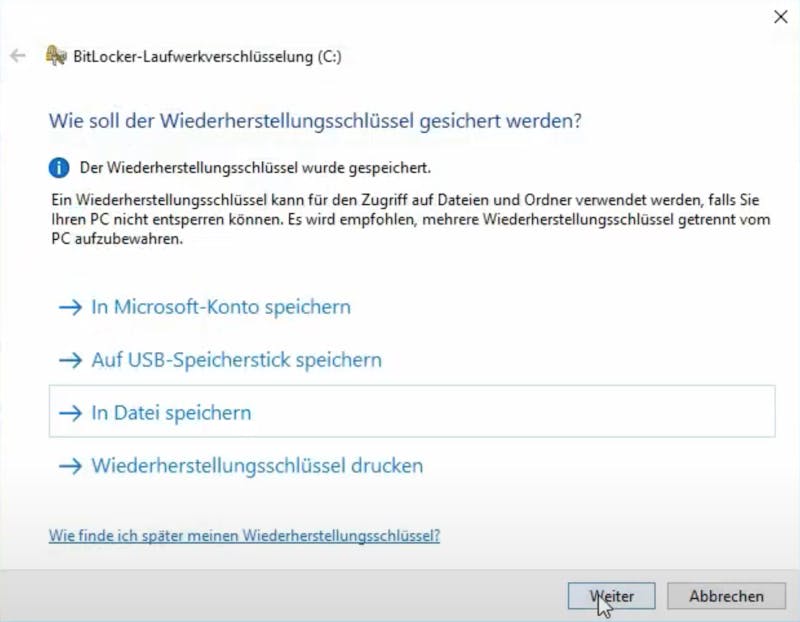
Task: Click the arrow icon beside In Datei speichern
Action: click(x=70, y=413)
